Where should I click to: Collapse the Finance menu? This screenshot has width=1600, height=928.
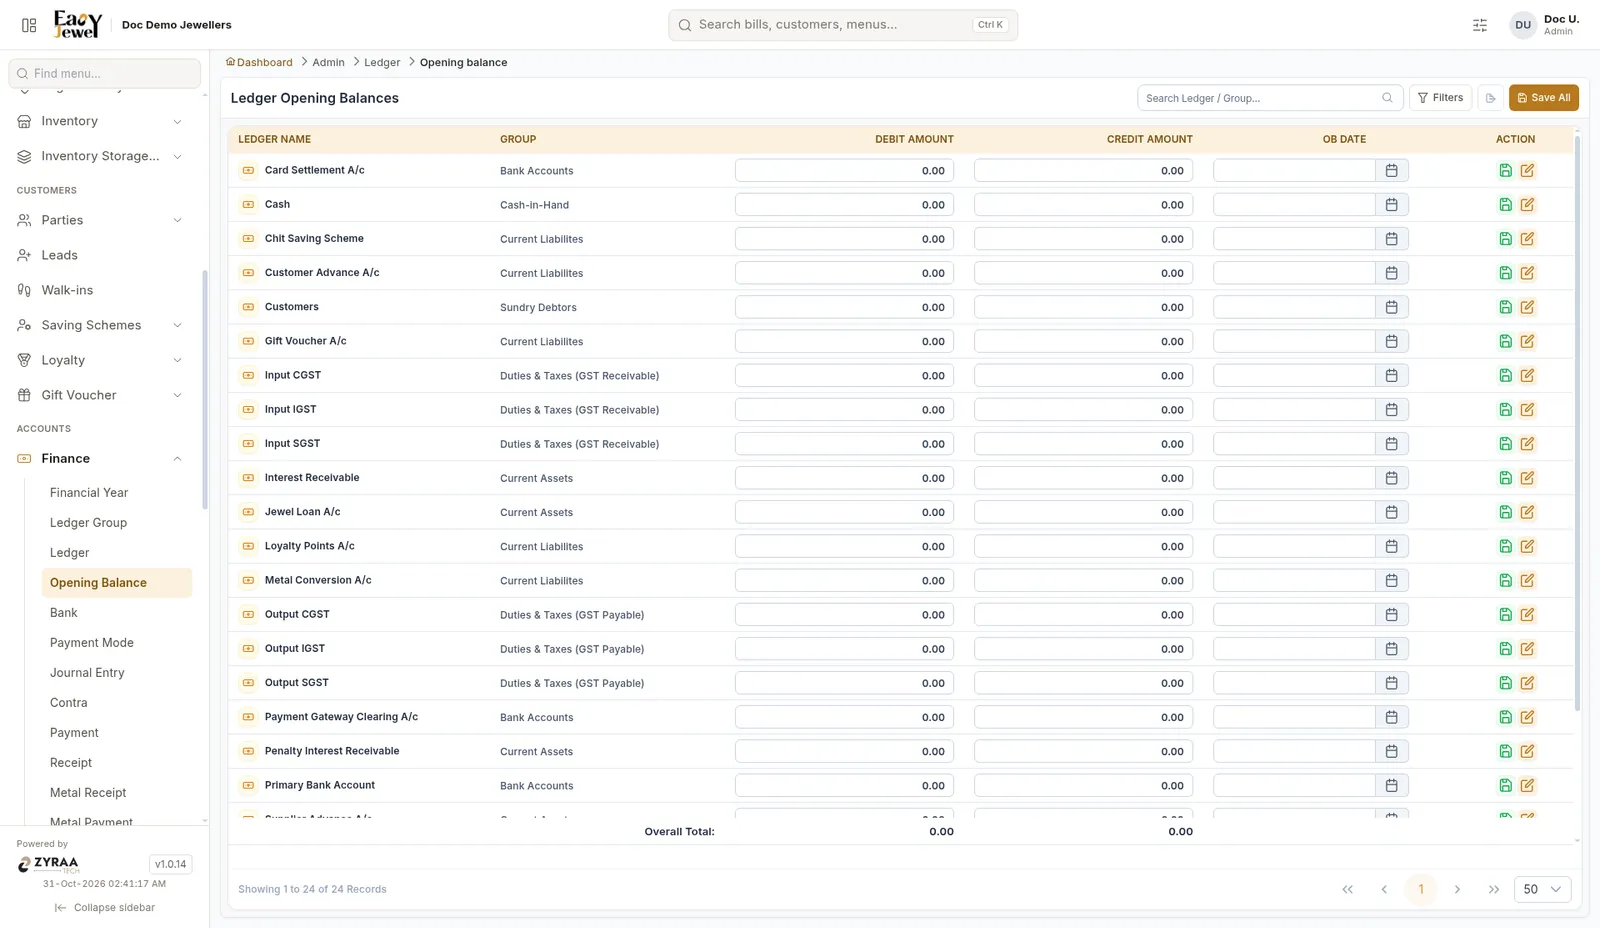point(100,458)
